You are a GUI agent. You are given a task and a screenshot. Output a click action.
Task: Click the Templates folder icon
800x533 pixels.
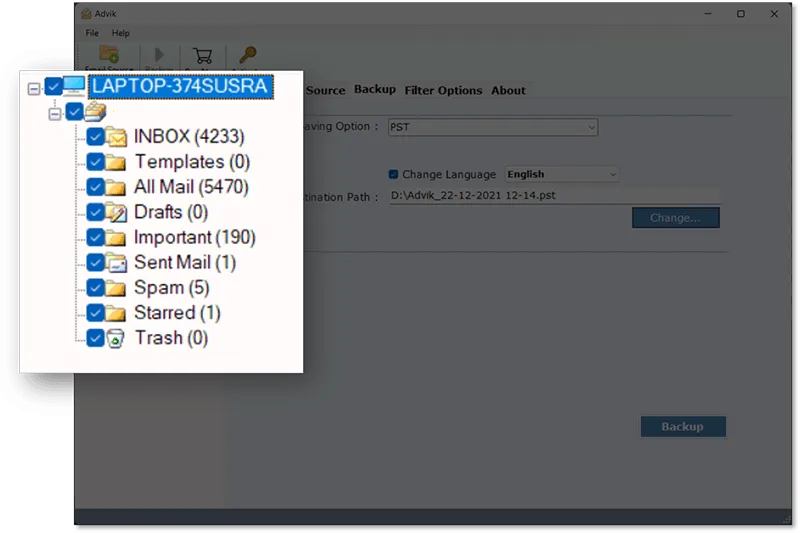click(115, 162)
